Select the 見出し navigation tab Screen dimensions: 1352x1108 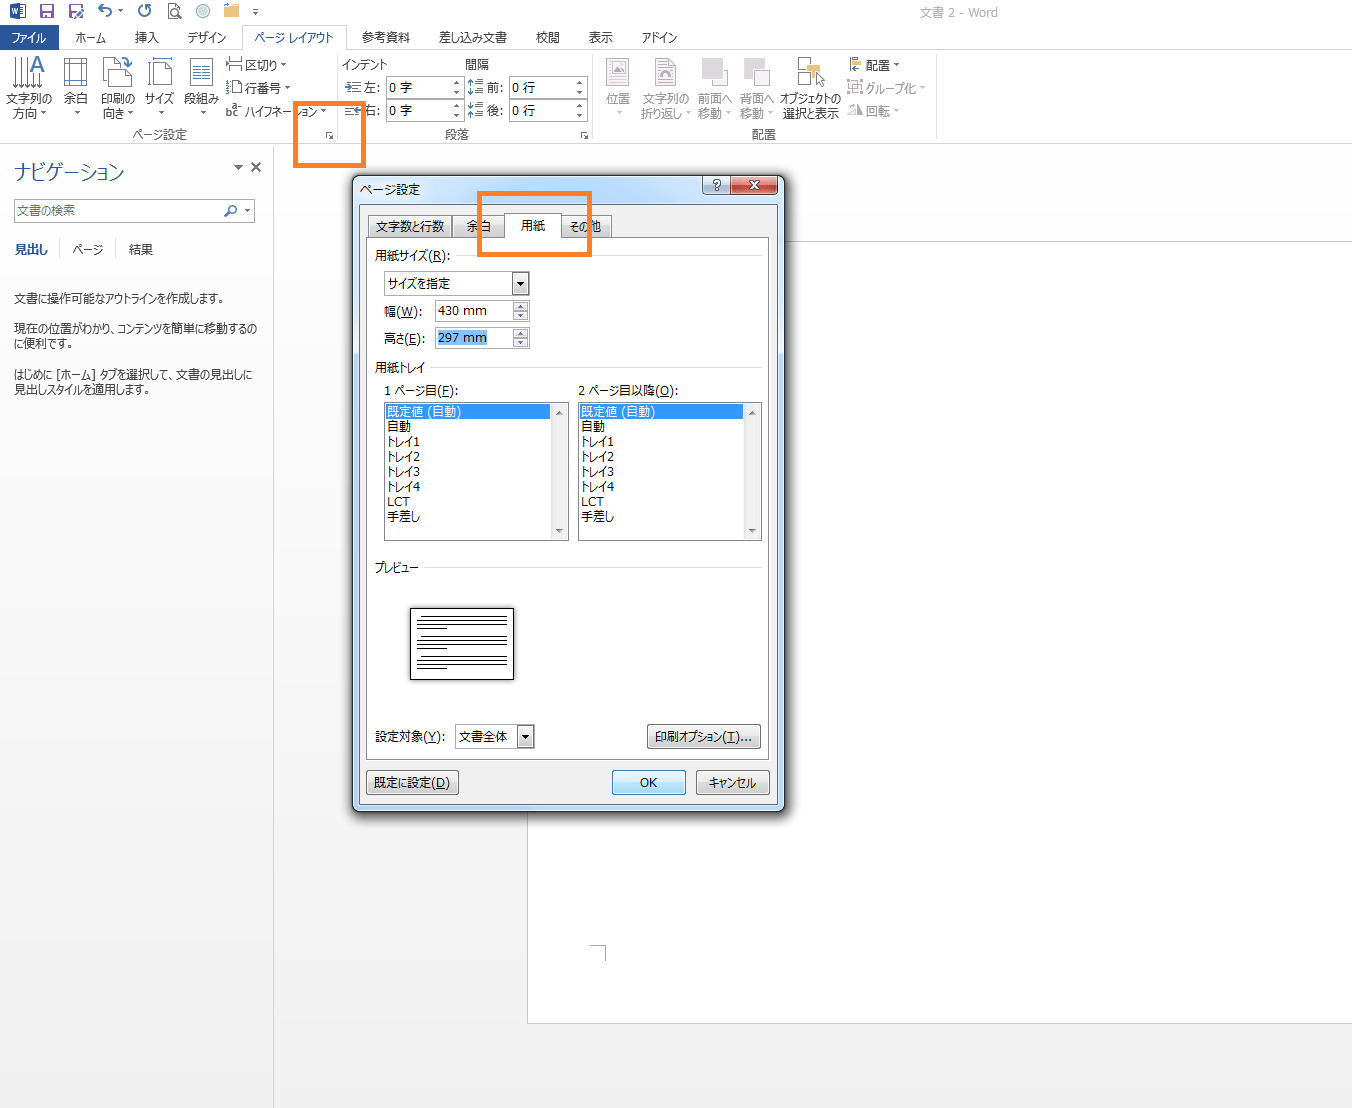(31, 249)
